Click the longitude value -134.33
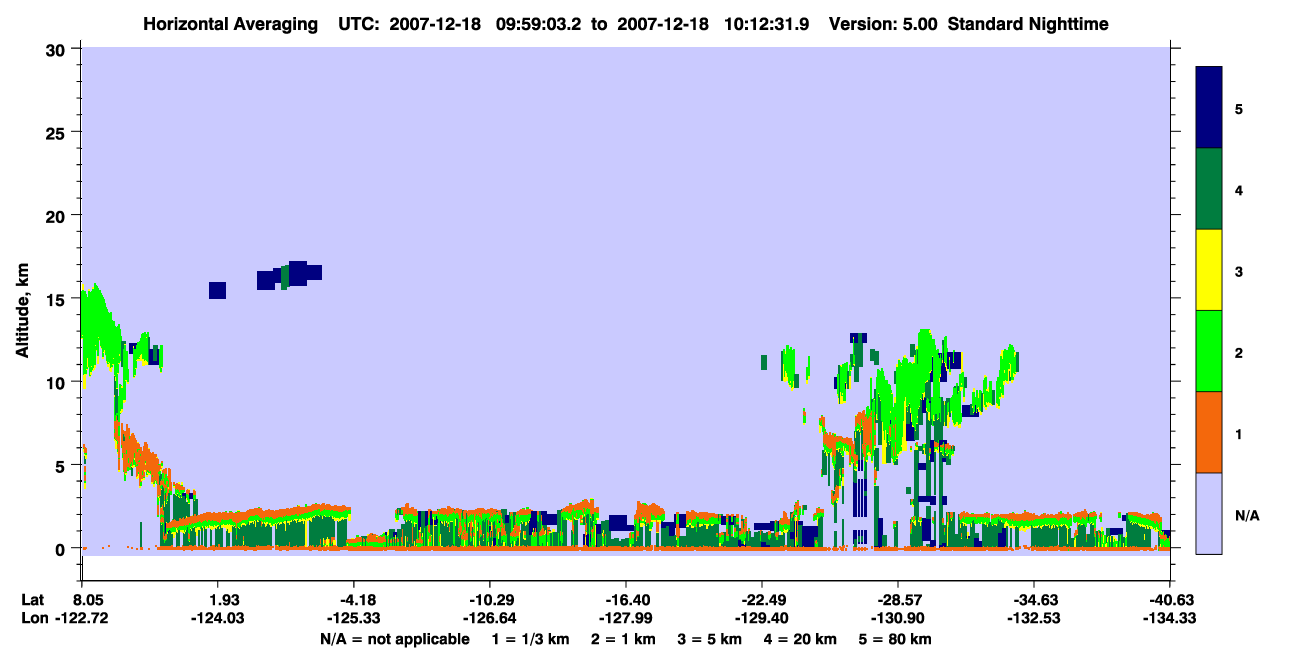This screenshot has height=667, width=1300. pyautogui.click(x=1170, y=618)
